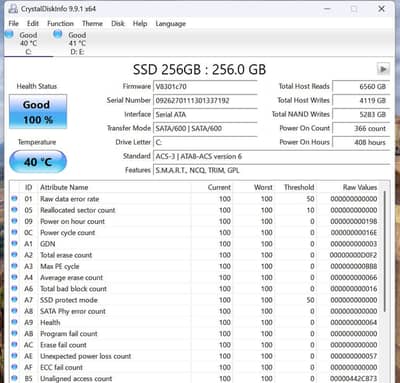This screenshot has width=400, height=383.
Task: Click the CrystalDiskInfo title bar icon
Action: pos(13,9)
